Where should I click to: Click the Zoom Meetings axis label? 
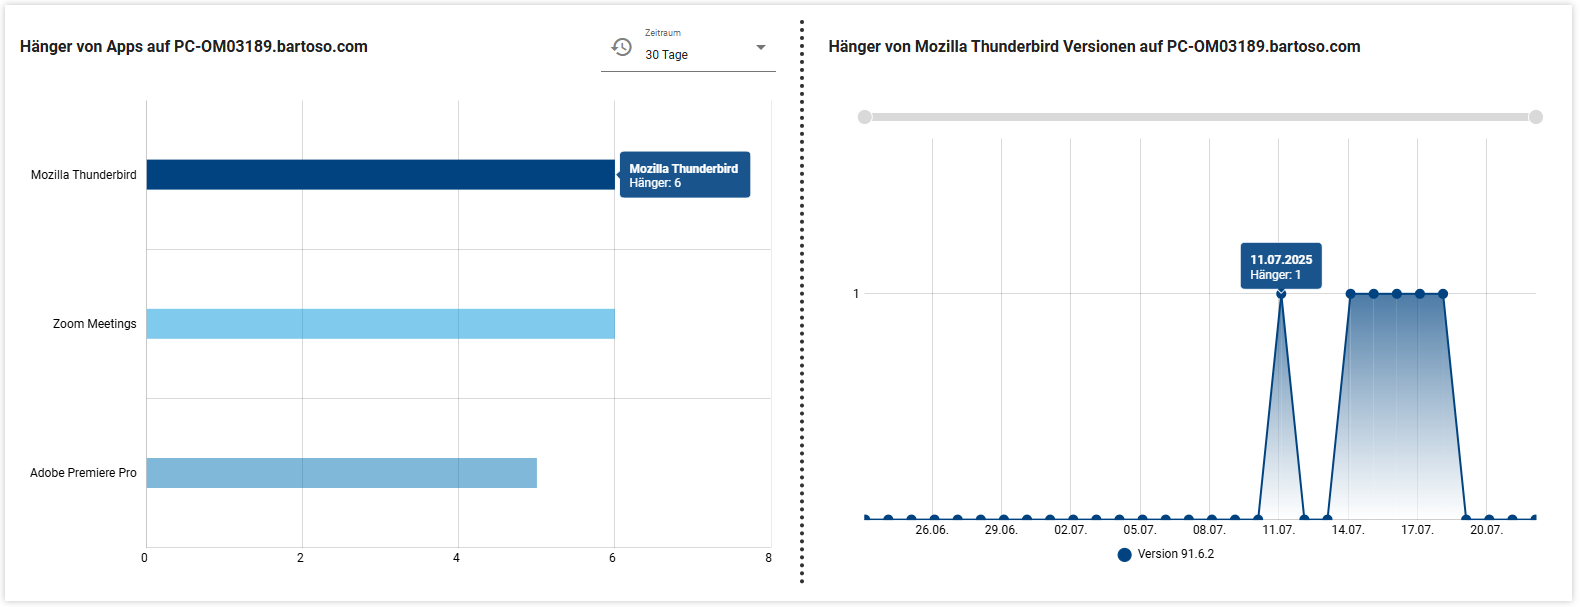tap(94, 324)
